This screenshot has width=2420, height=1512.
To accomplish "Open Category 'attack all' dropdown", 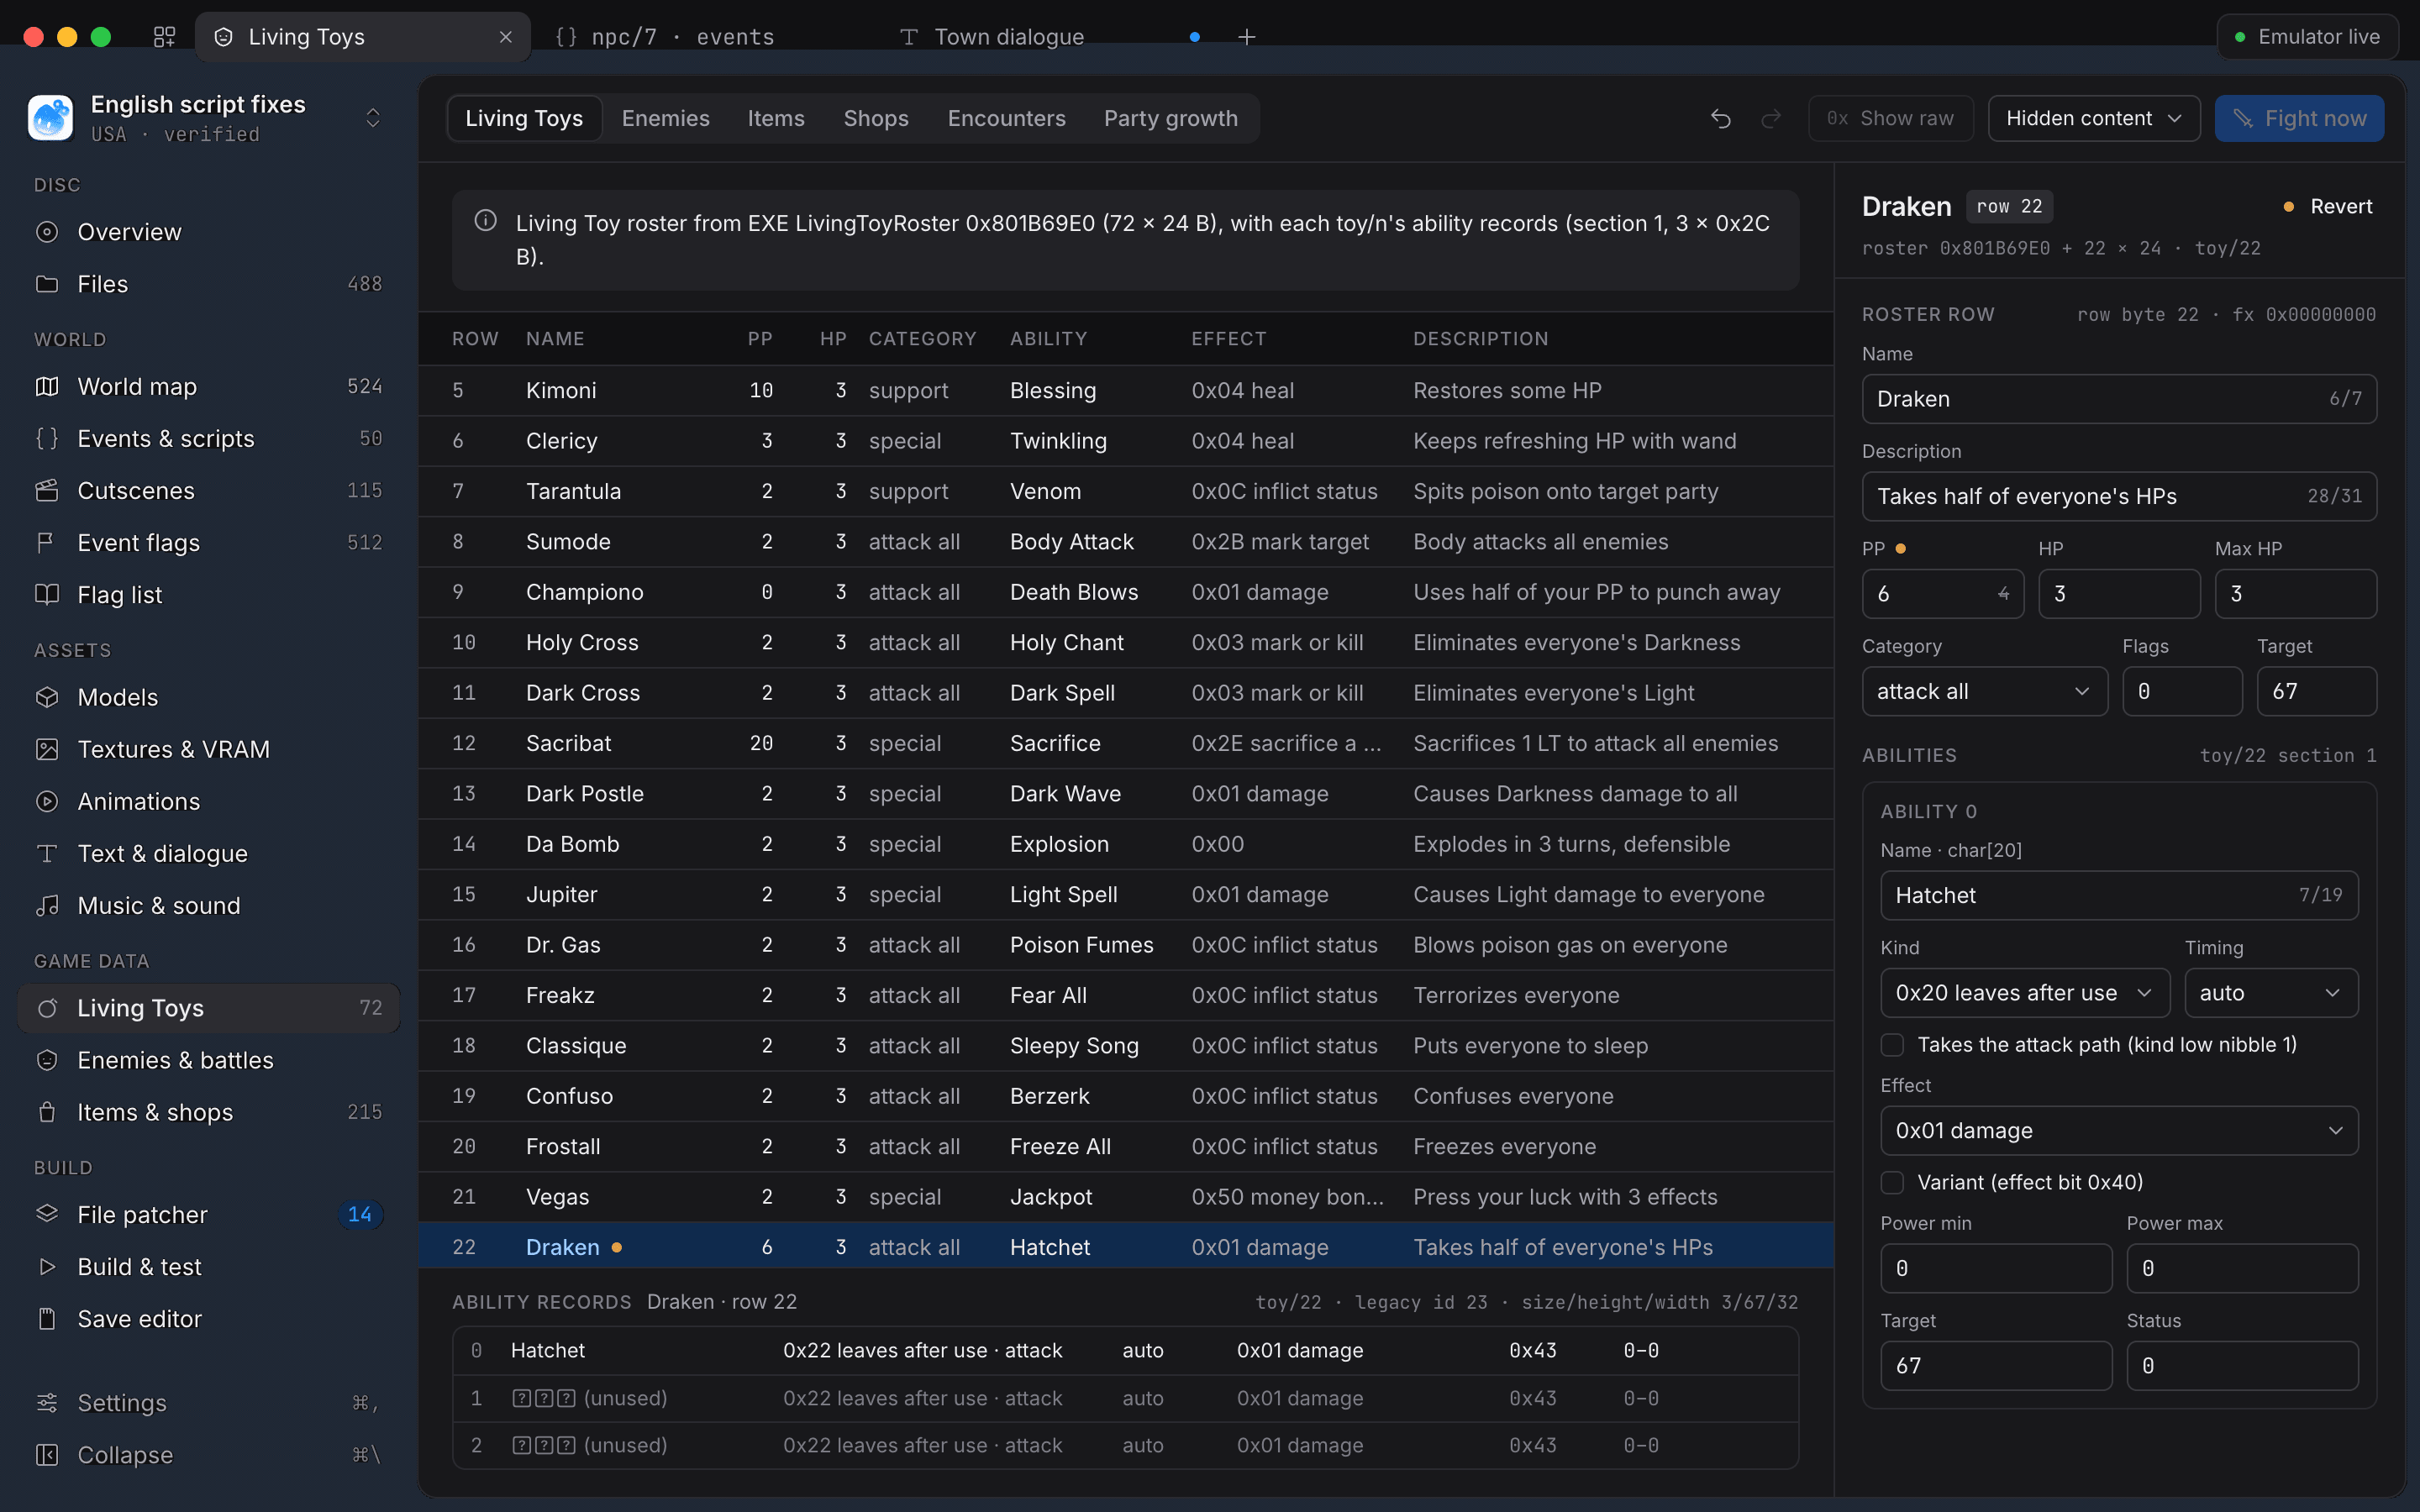I will 1984,692.
